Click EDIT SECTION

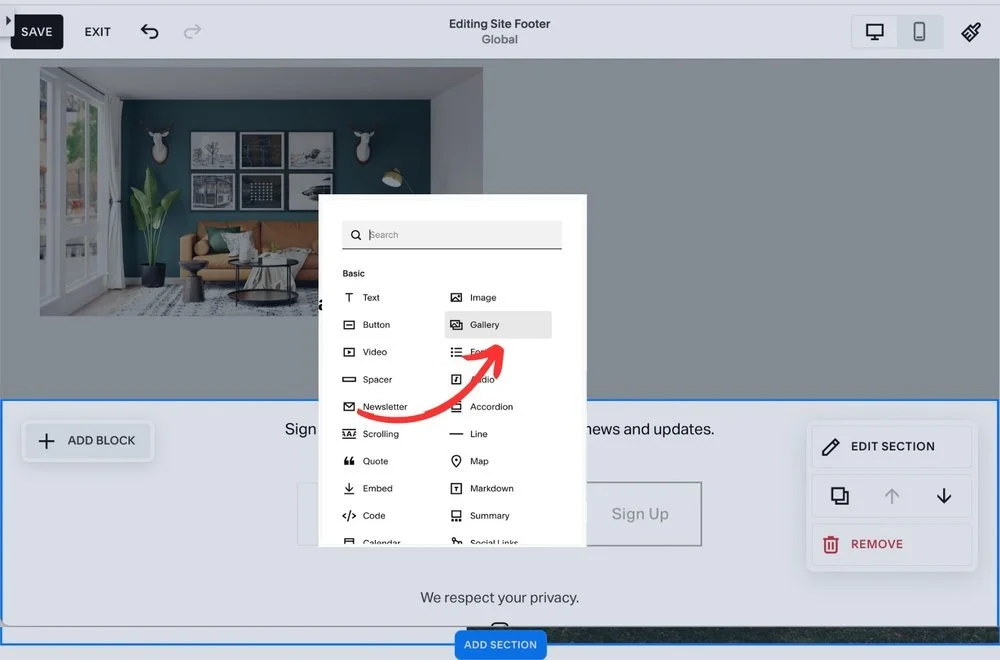[x=892, y=447]
